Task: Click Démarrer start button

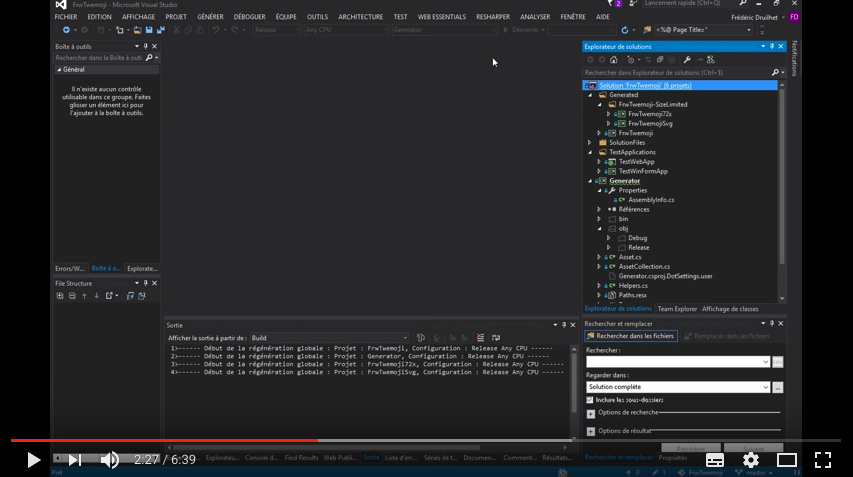Action: tap(523, 30)
